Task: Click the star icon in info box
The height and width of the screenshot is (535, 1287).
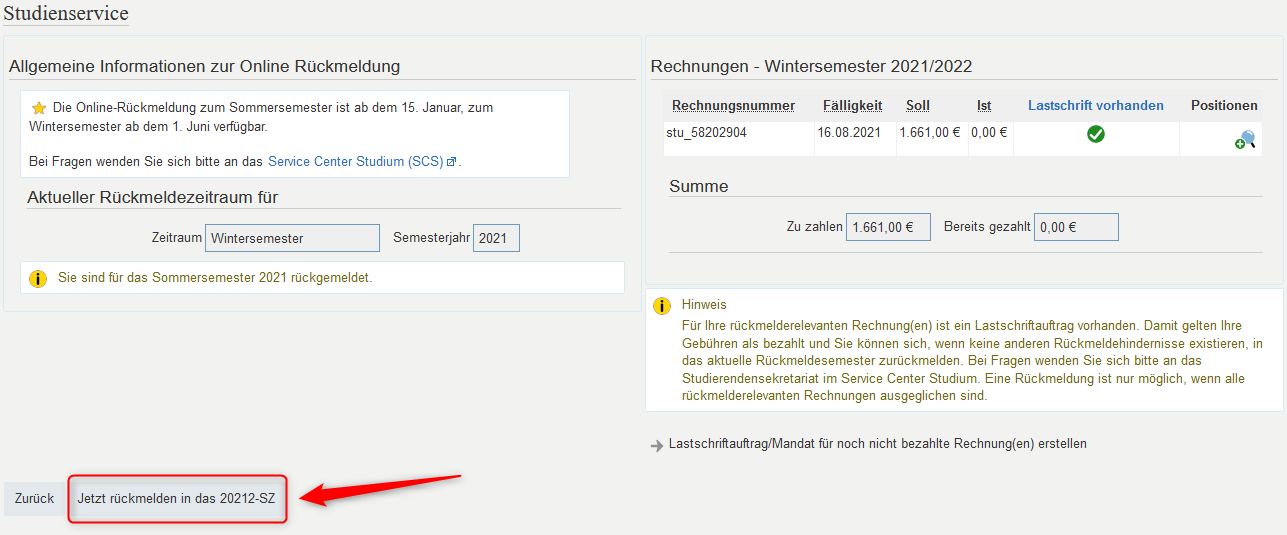Action: tap(39, 107)
